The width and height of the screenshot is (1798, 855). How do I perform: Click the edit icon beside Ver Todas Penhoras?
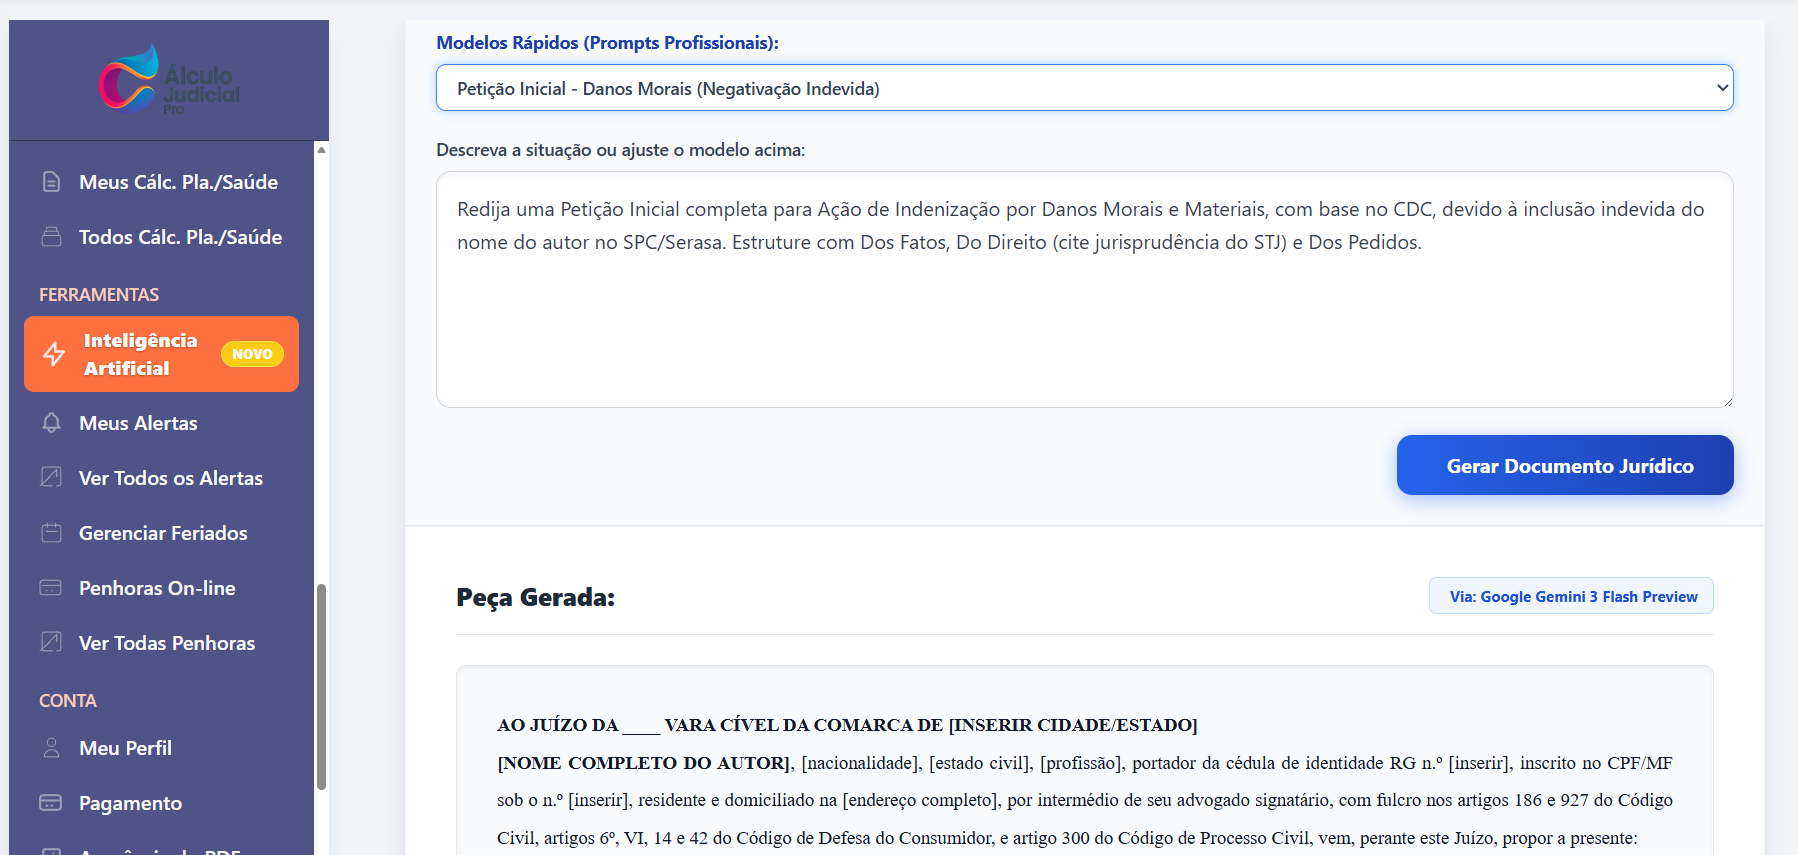coord(51,643)
